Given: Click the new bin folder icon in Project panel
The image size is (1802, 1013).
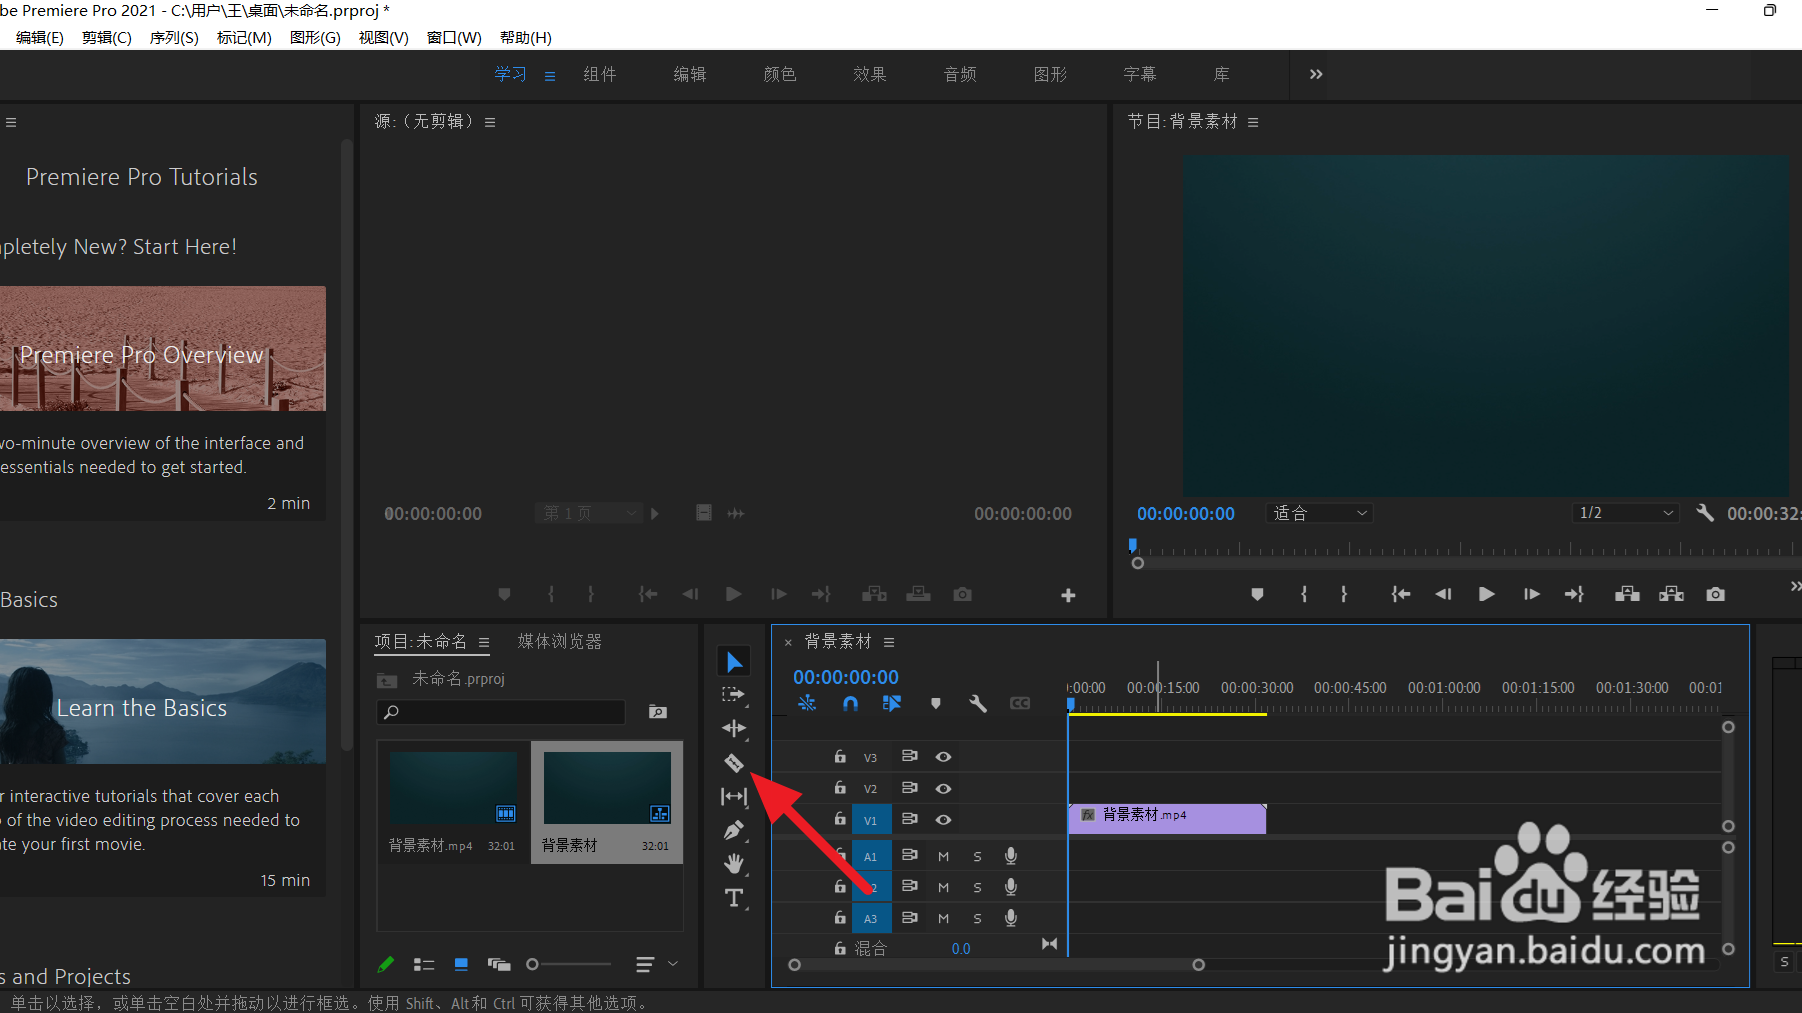Looking at the screenshot, I should coord(658,712).
